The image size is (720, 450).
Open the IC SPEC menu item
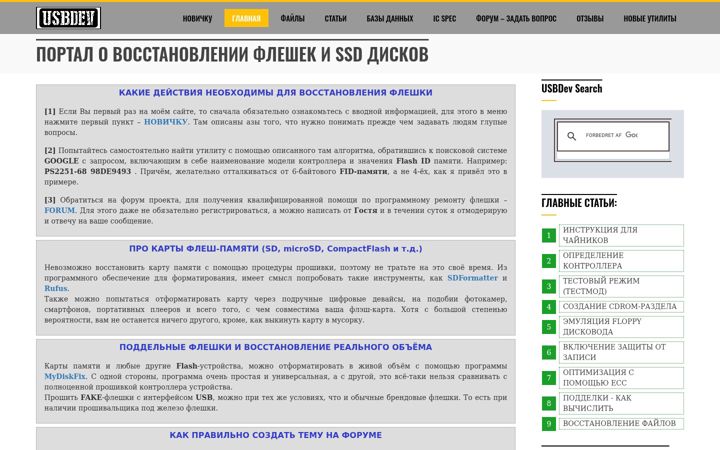[444, 18]
